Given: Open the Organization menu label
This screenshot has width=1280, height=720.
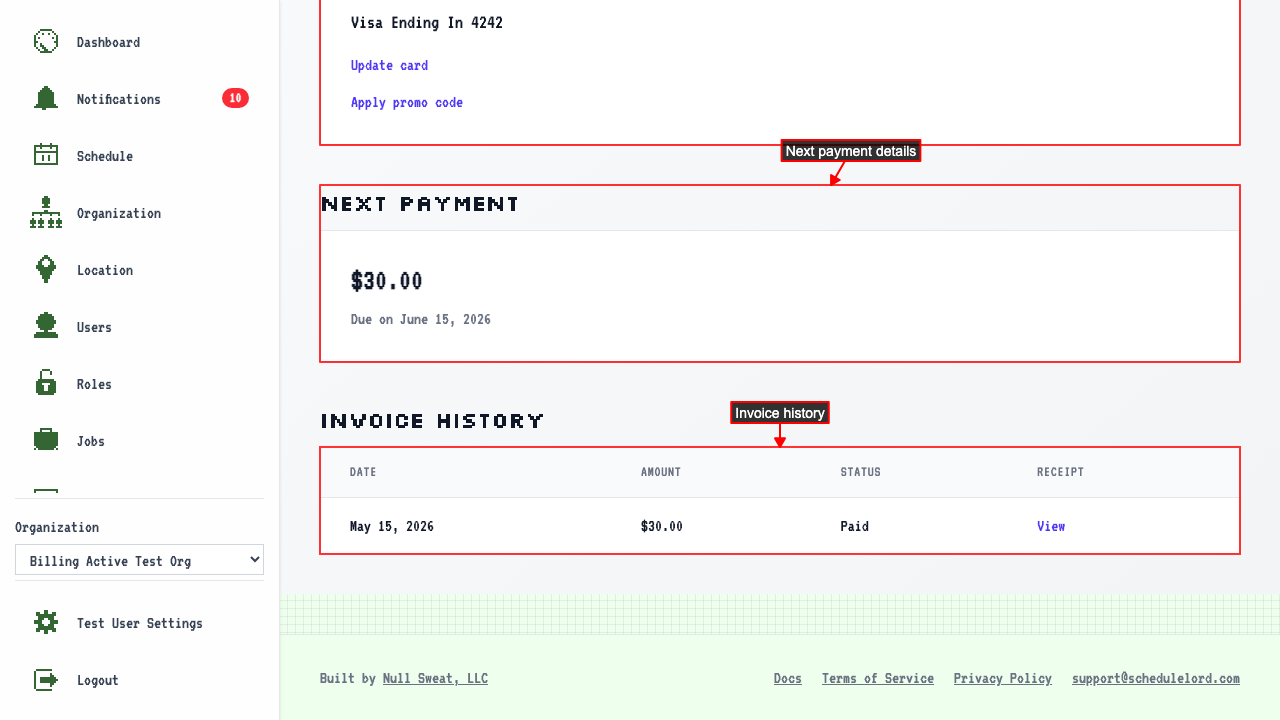Looking at the screenshot, I should pos(118,213).
